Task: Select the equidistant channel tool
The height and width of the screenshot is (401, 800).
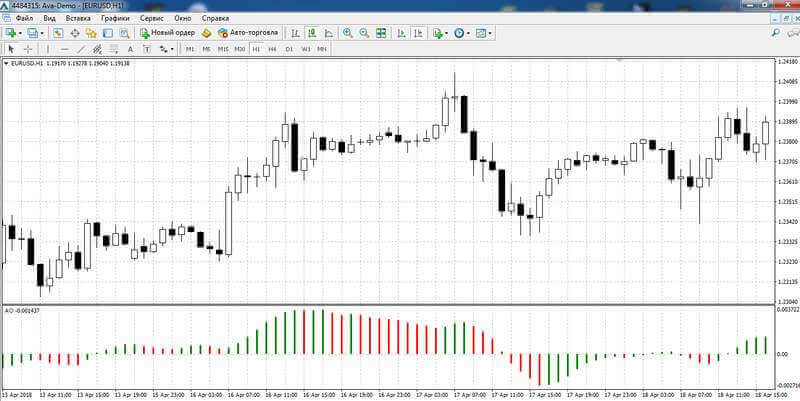Action: pos(97,49)
